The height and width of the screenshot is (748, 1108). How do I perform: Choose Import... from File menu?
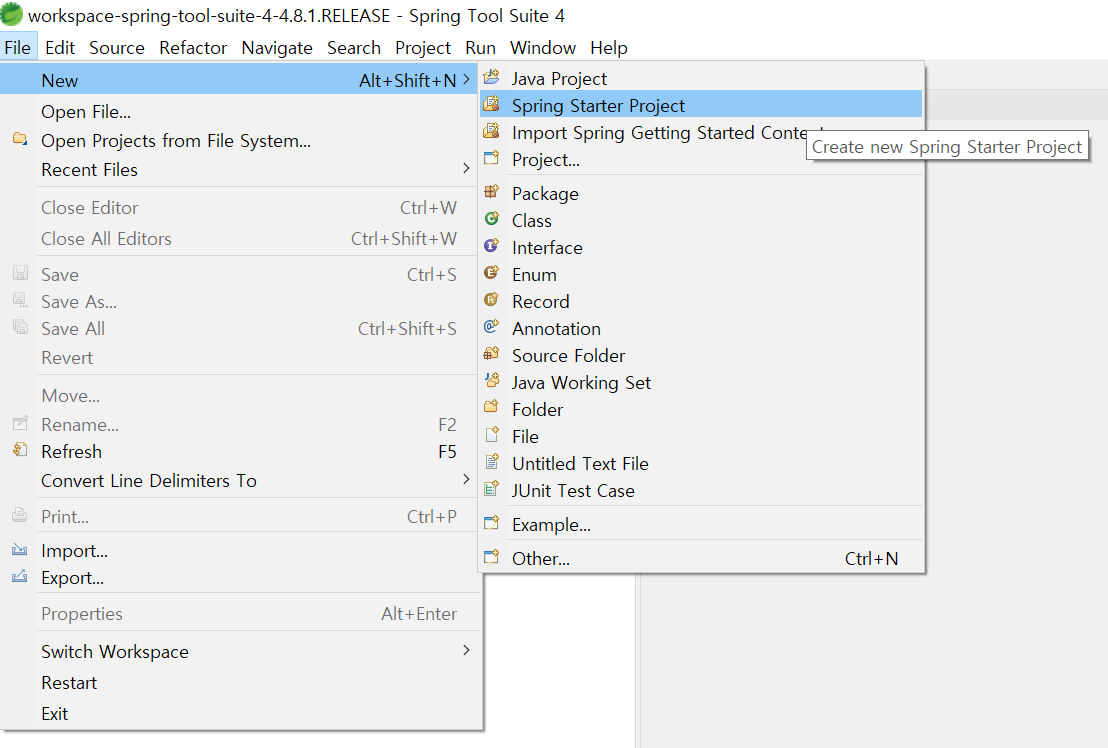[x=240, y=550]
